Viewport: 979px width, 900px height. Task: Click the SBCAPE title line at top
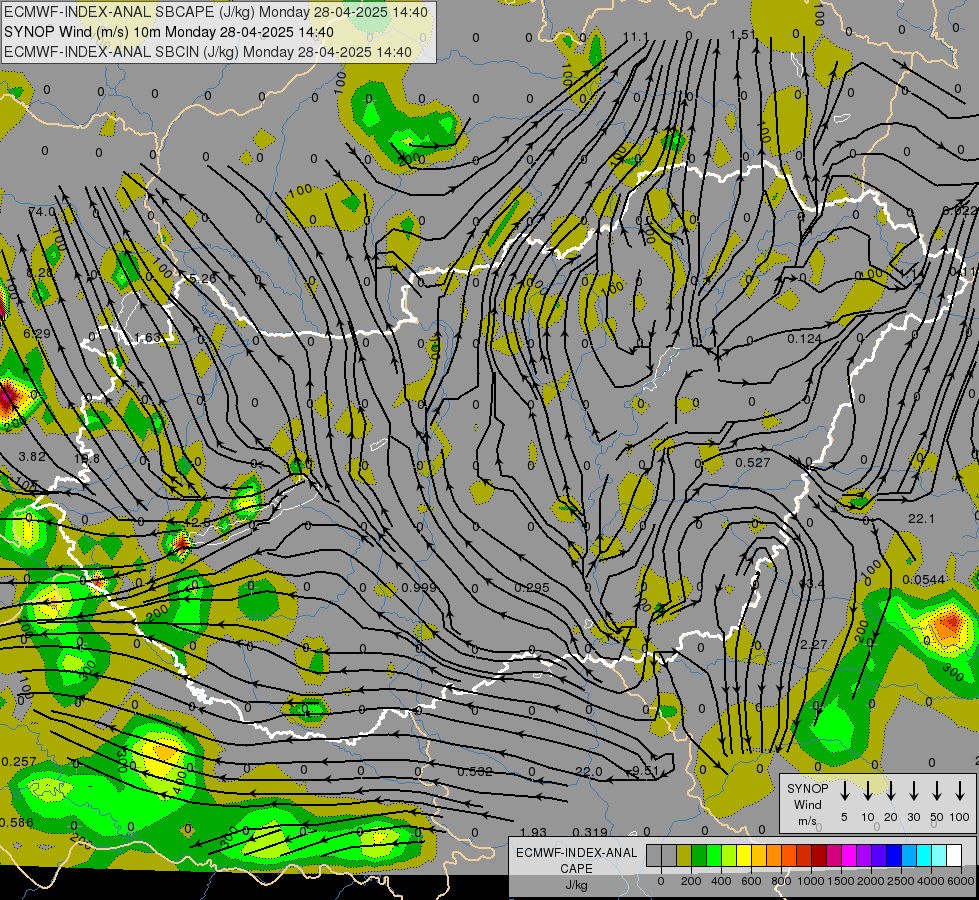216,12
